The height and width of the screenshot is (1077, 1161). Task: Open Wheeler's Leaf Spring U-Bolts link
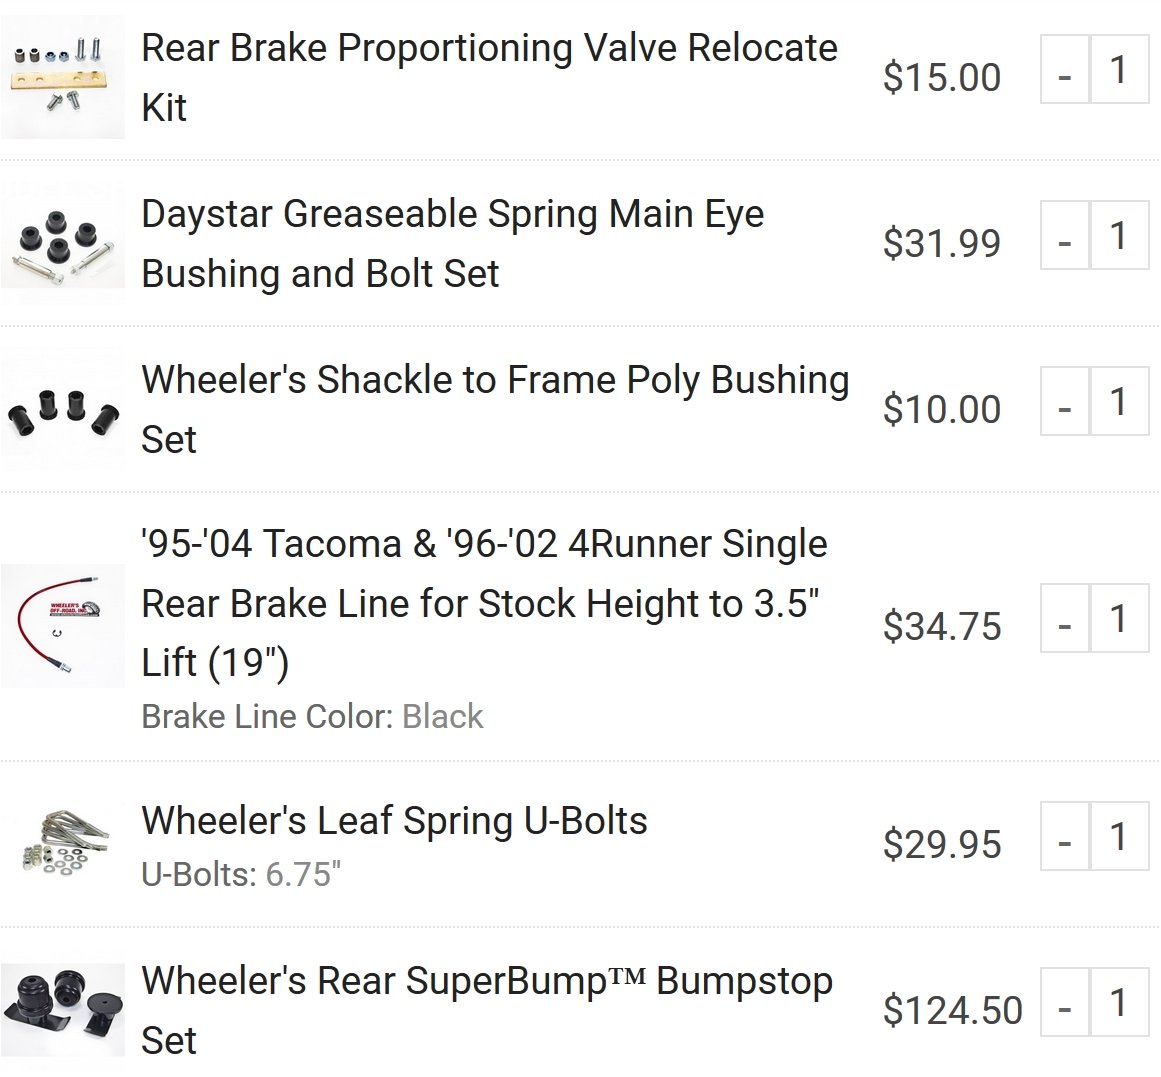coord(395,820)
